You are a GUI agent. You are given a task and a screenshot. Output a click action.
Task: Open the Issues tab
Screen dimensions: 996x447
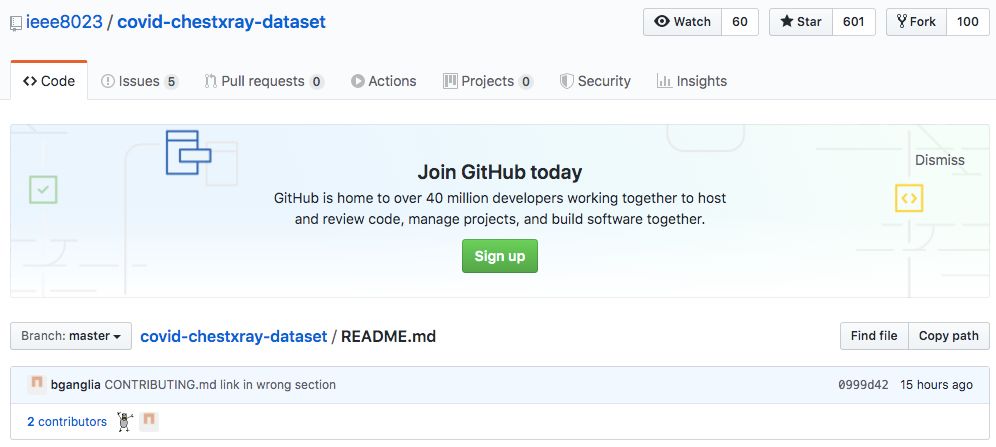pos(139,81)
